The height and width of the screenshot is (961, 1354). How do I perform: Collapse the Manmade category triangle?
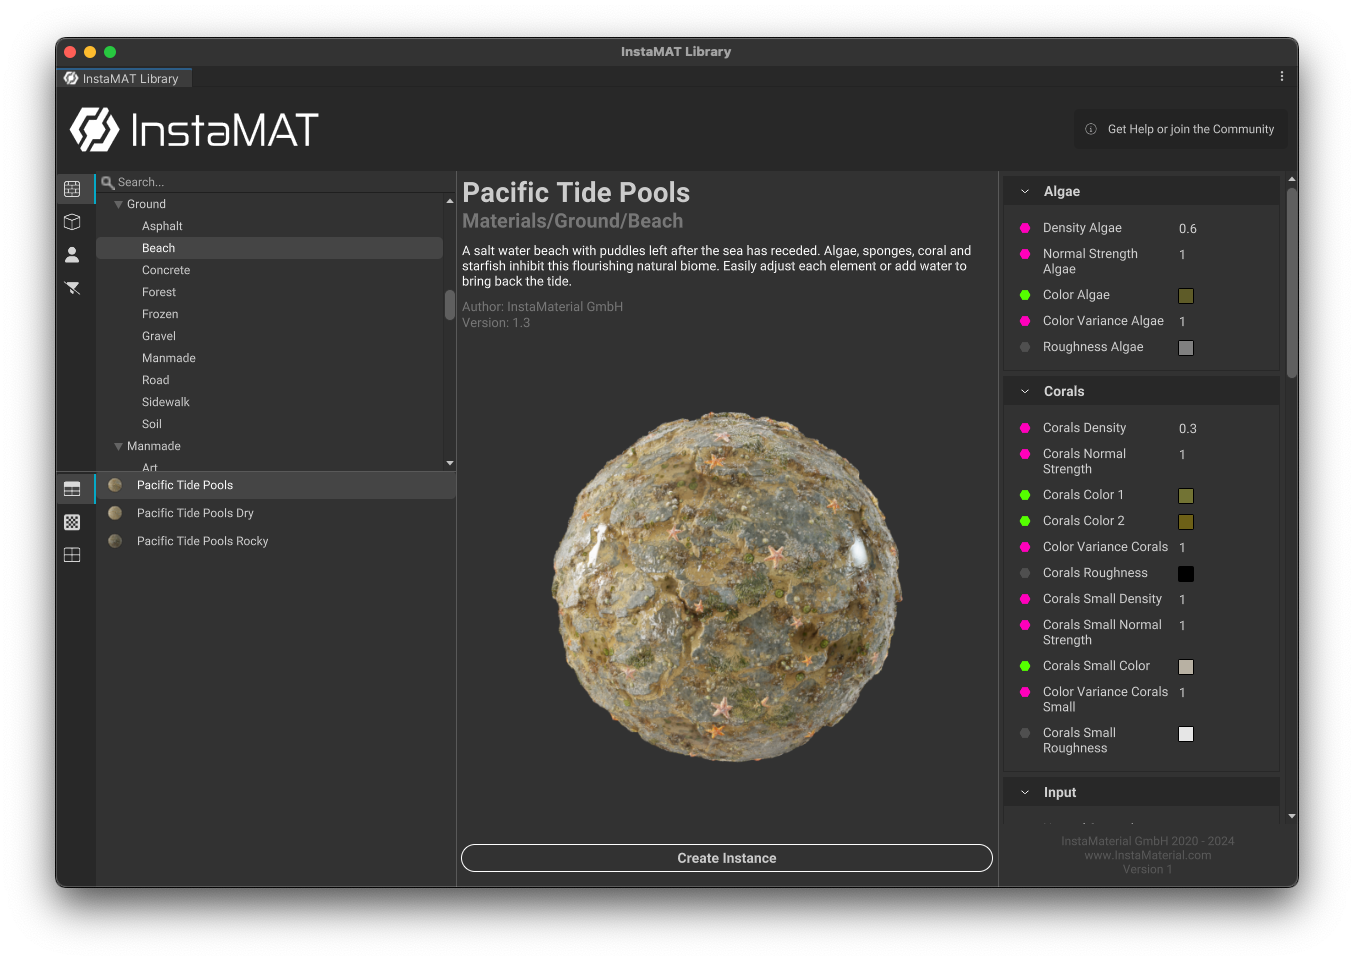[118, 446]
